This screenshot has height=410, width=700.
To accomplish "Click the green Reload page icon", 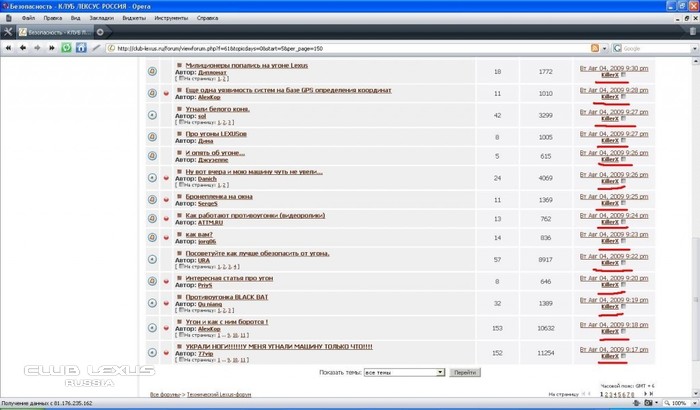I will tap(67, 47).
